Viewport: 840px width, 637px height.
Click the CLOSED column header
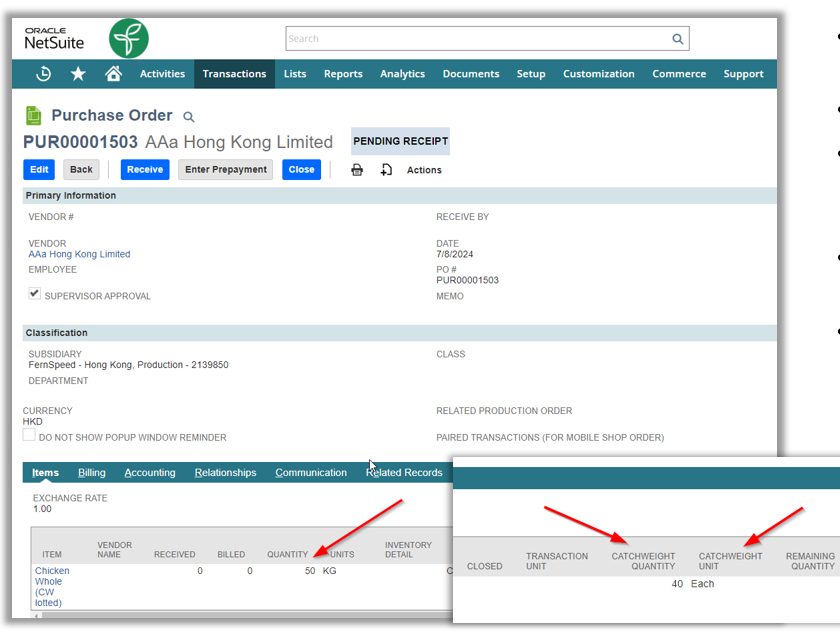(484, 566)
